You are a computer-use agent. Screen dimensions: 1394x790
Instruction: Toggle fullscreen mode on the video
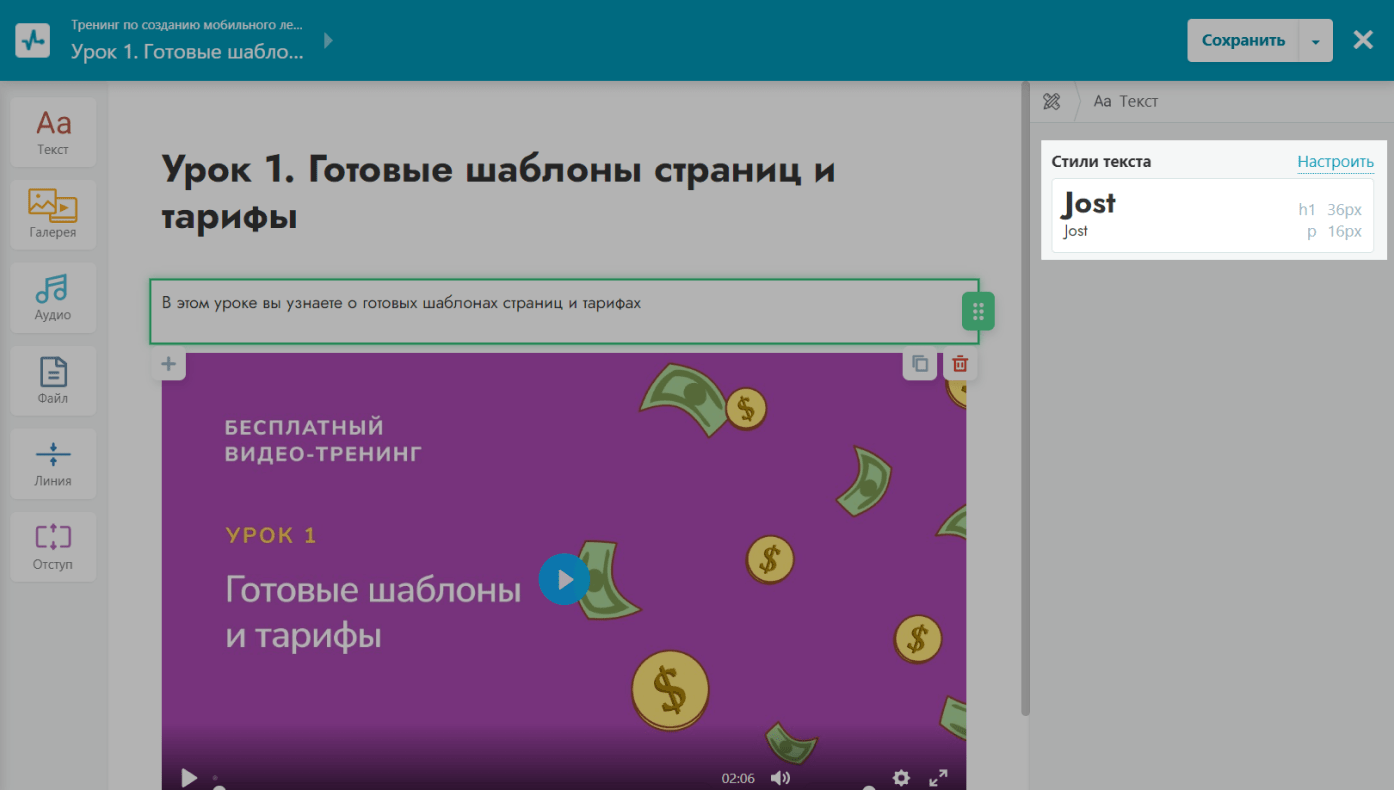pyautogui.click(x=938, y=778)
